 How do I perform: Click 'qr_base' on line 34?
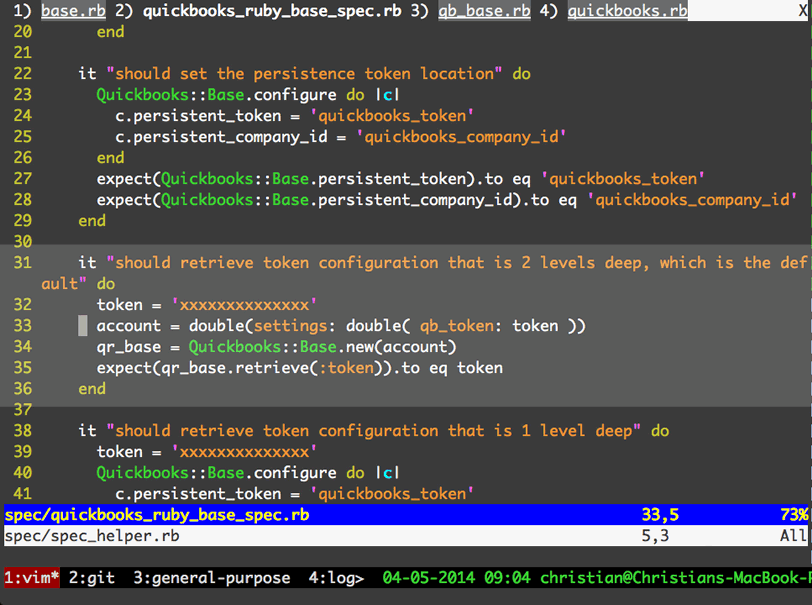128,347
